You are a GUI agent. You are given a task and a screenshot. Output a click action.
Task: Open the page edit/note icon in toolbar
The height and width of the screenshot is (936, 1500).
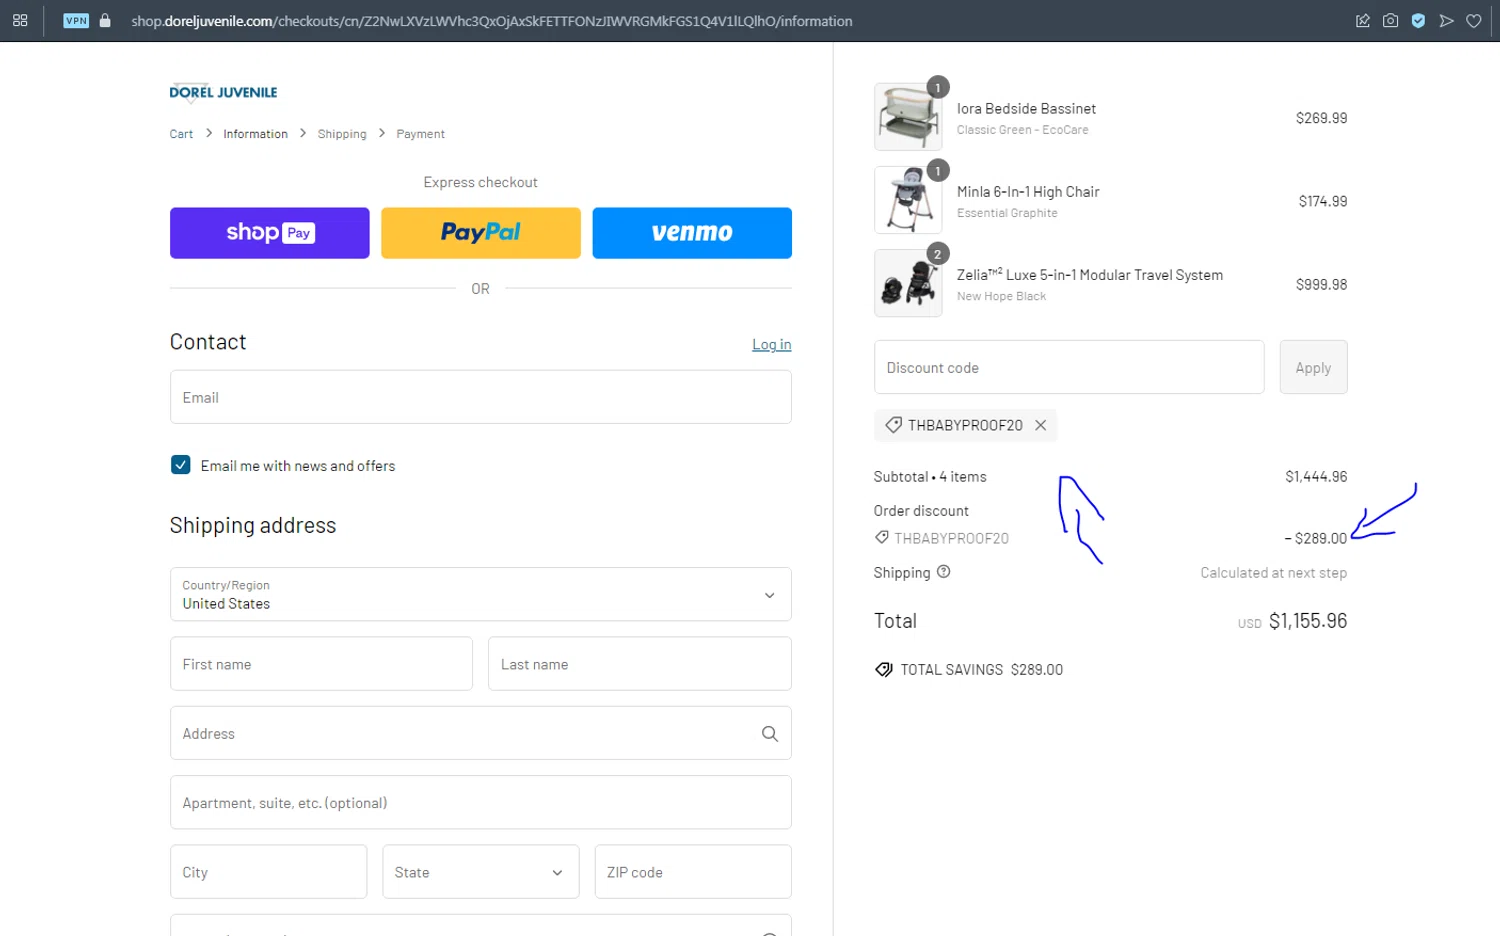point(1362,20)
